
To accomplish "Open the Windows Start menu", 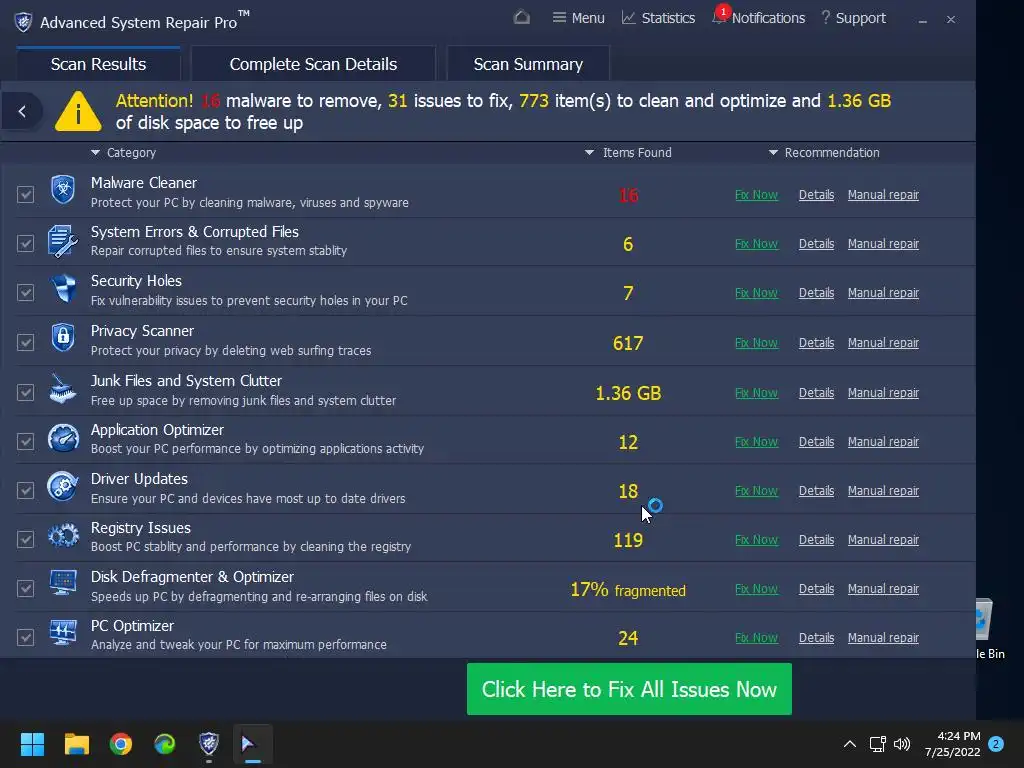I will (x=32, y=744).
